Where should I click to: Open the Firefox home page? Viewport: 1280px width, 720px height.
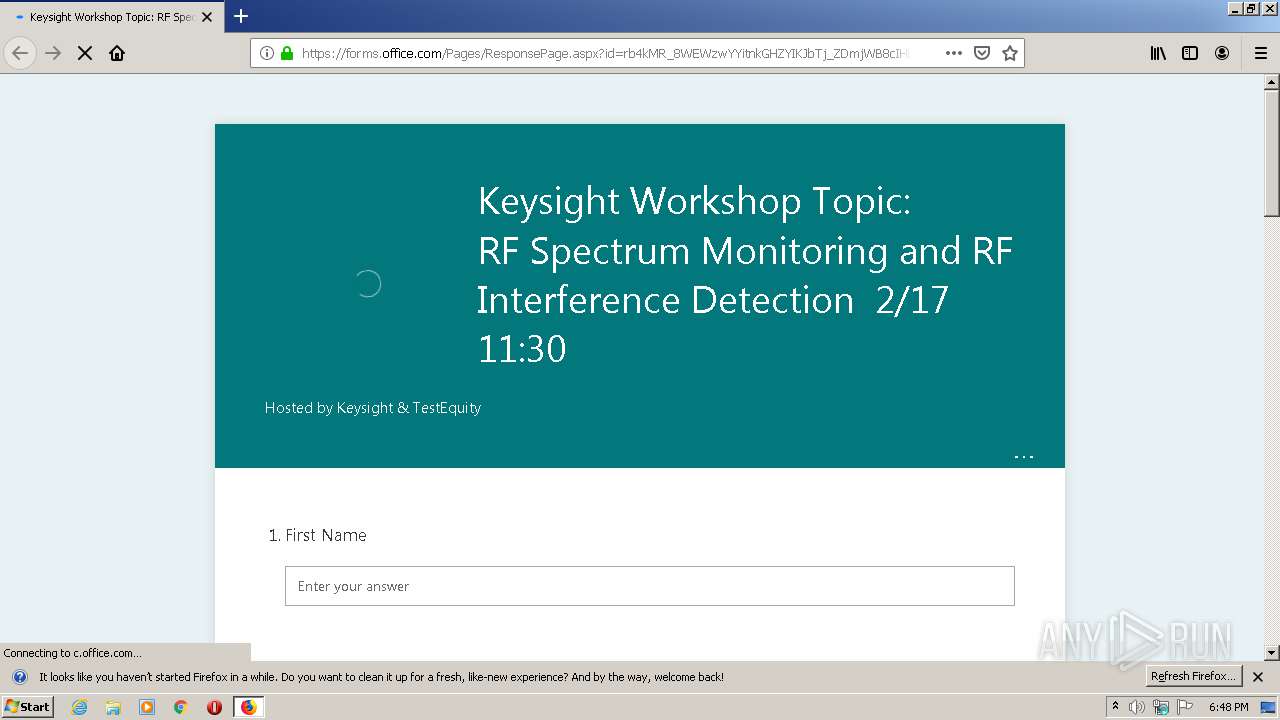(x=117, y=53)
